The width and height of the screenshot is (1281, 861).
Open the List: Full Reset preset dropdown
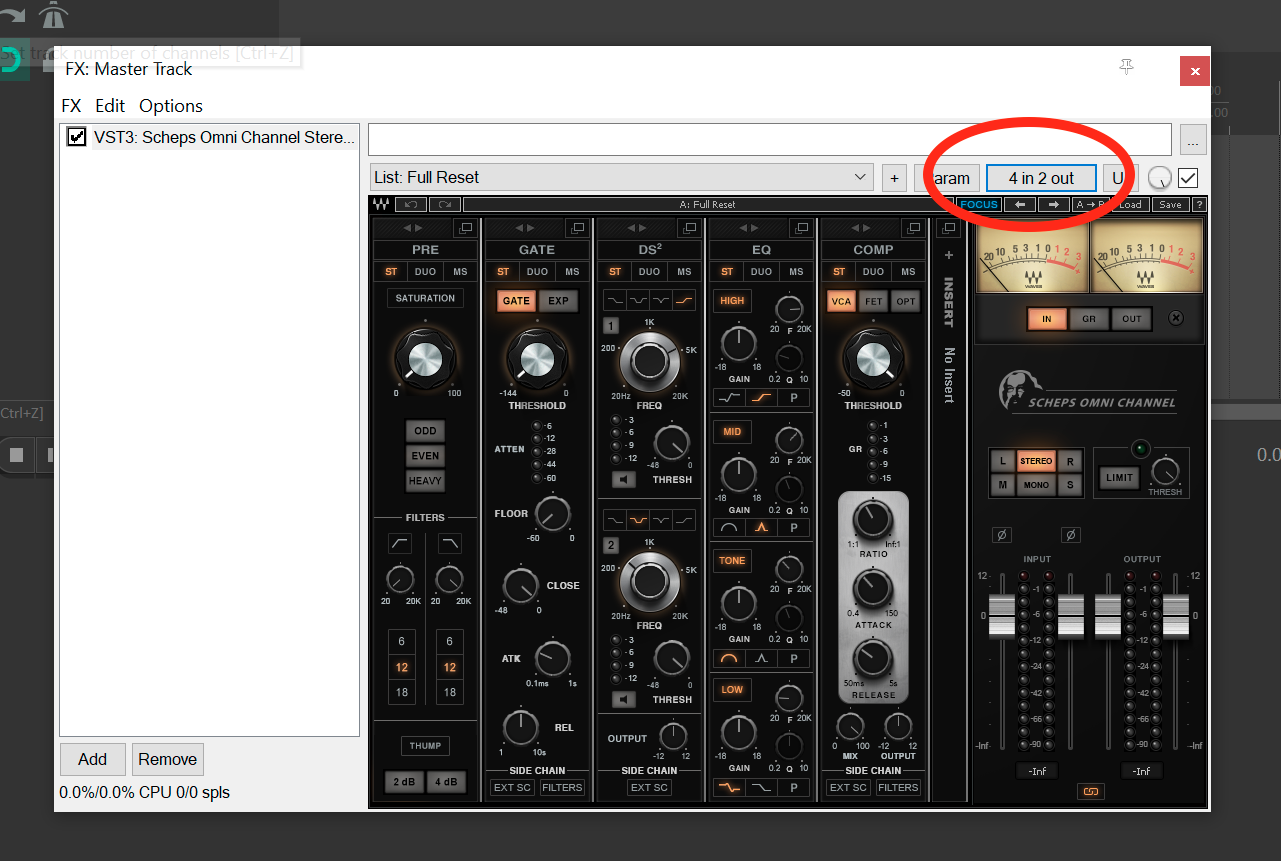(622, 178)
